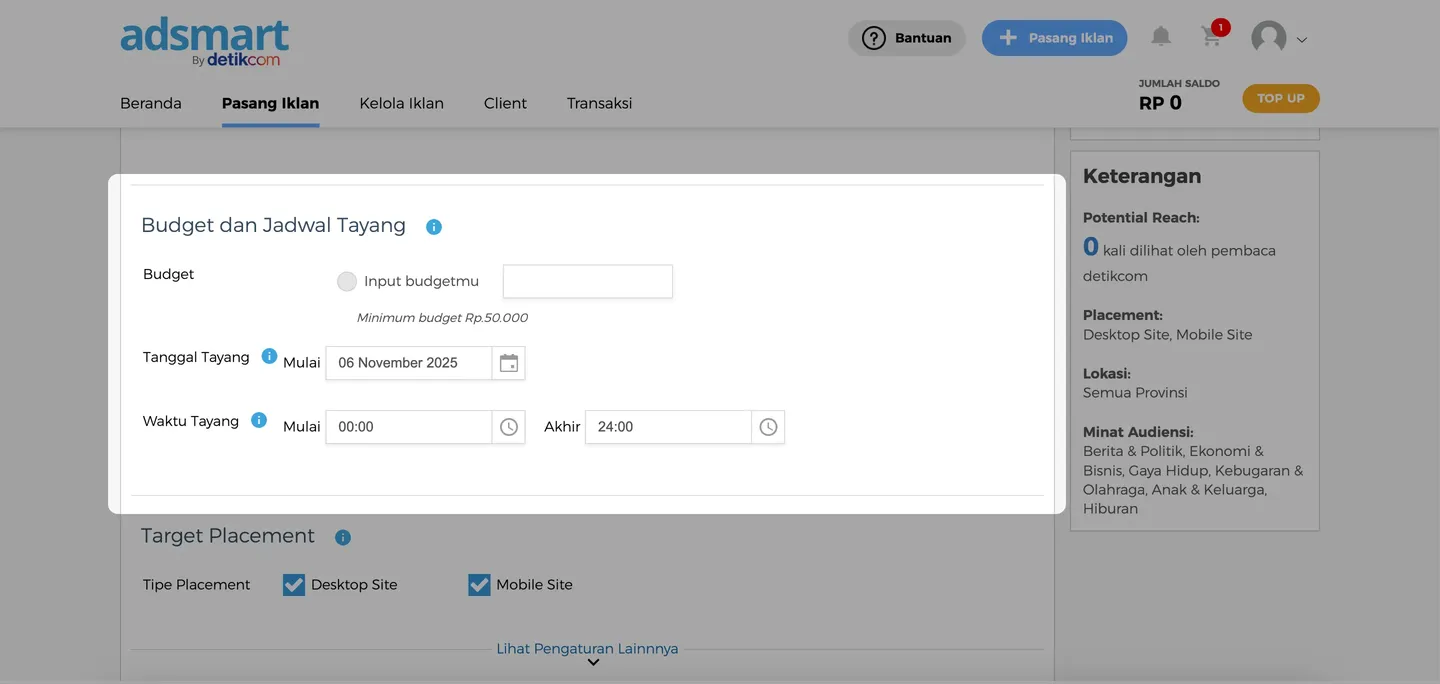
Task: Click the notification bell icon
Action: [x=1160, y=37]
